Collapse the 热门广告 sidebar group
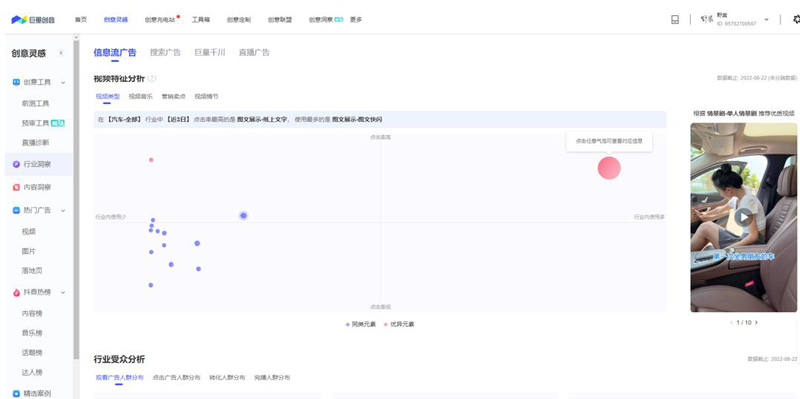The height and width of the screenshot is (399, 800). pyautogui.click(x=63, y=210)
